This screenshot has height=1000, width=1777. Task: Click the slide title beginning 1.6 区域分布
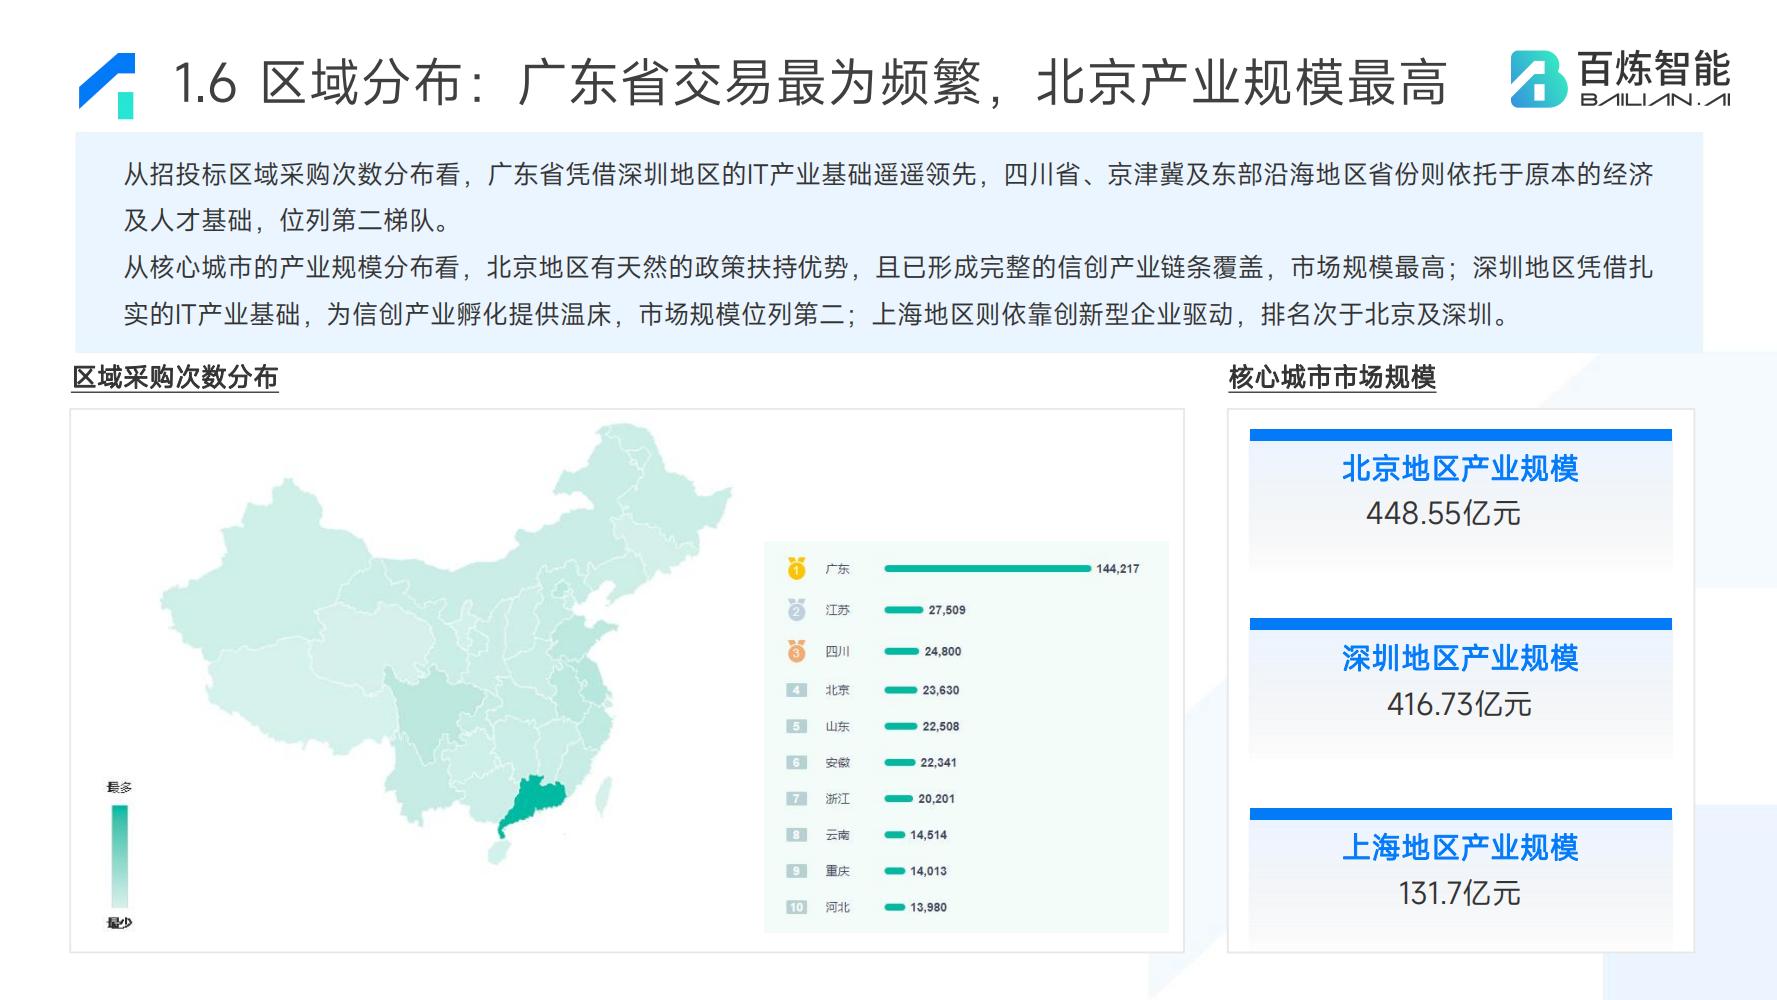tap(810, 82)
